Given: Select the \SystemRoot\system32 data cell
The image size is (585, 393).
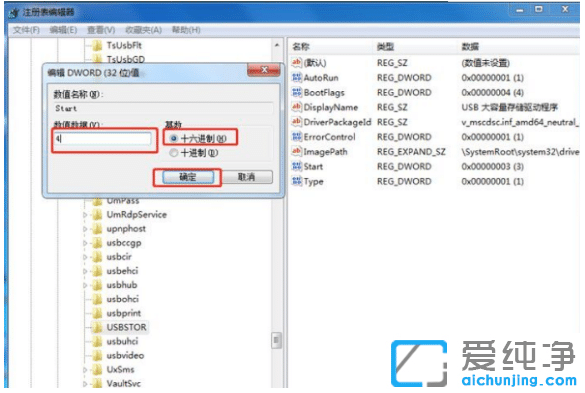Looking at the screenshot, I should pos(520,152).
